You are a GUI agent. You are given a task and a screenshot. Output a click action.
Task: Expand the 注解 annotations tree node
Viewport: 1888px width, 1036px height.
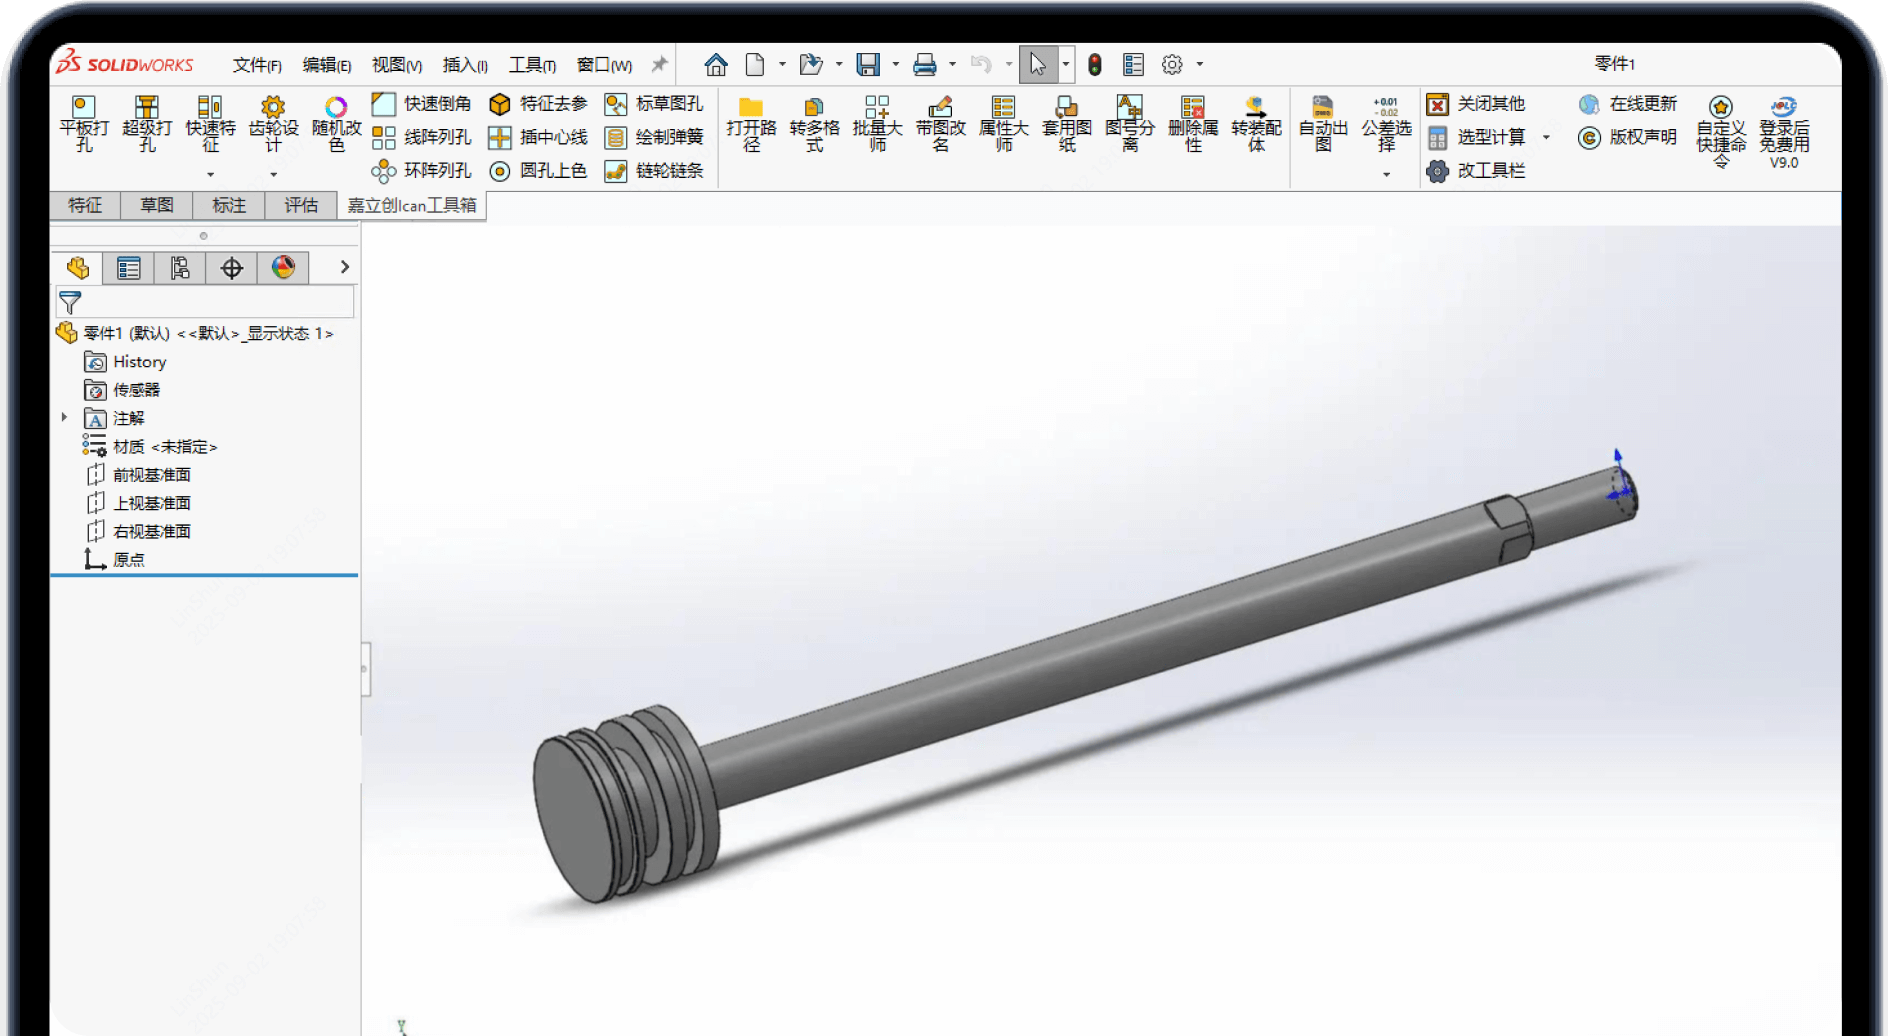65,418
